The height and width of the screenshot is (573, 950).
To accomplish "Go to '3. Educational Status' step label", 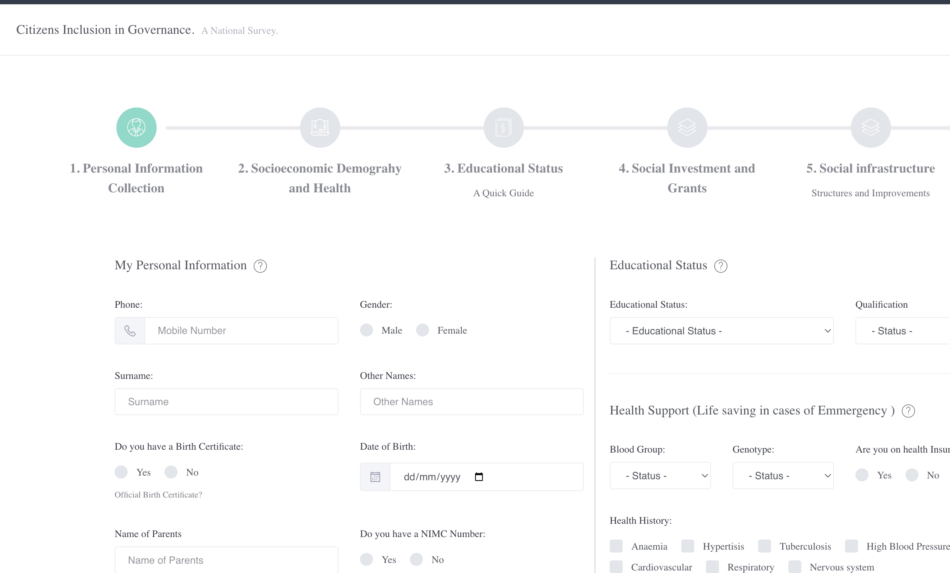I will pos(503,168).
